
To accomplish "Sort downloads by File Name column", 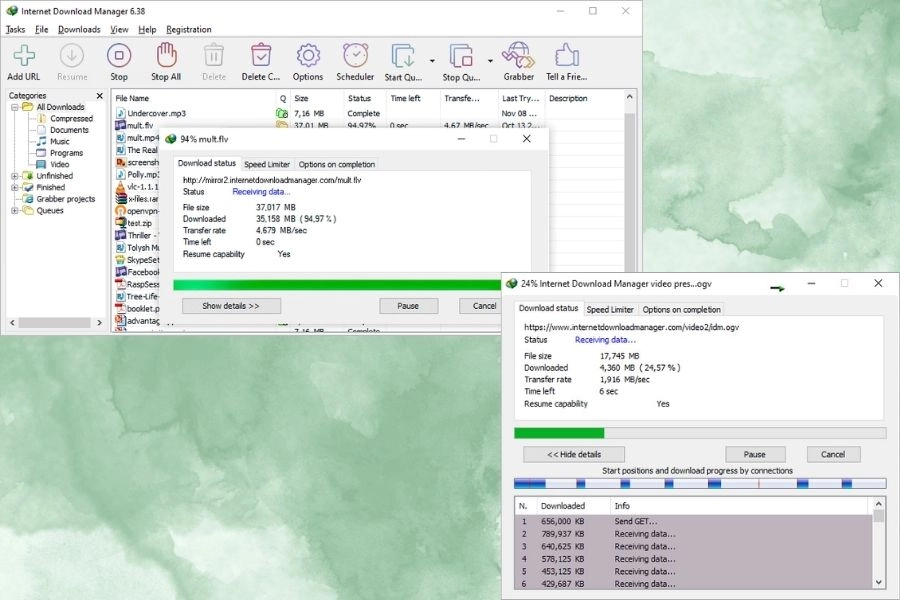I will [x=193, y=98].
